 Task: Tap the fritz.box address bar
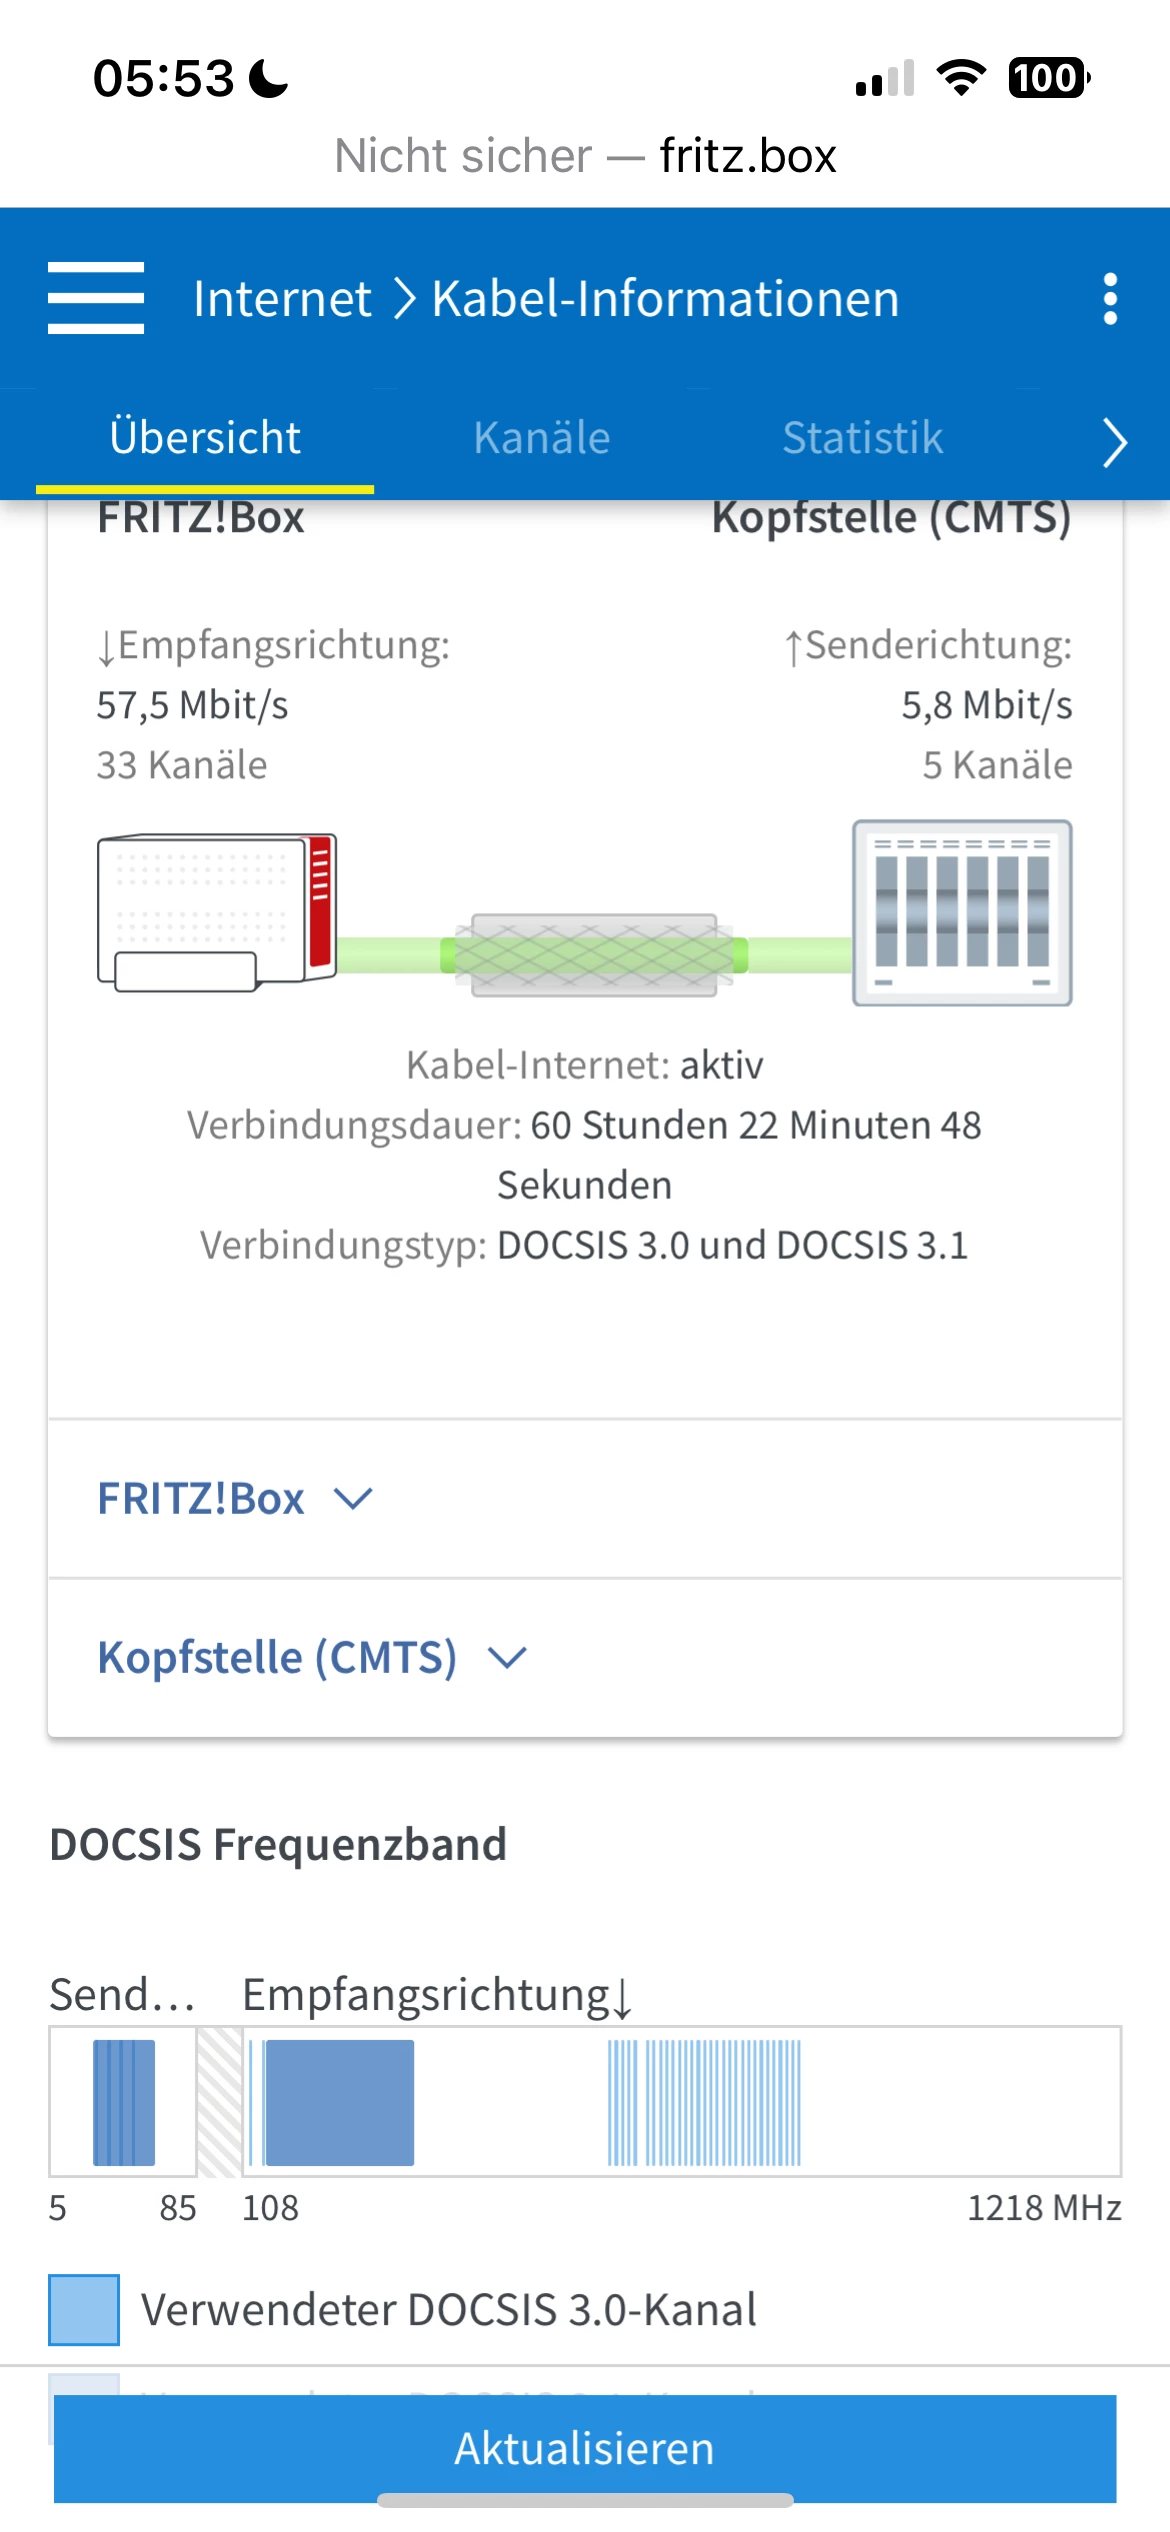585,156
